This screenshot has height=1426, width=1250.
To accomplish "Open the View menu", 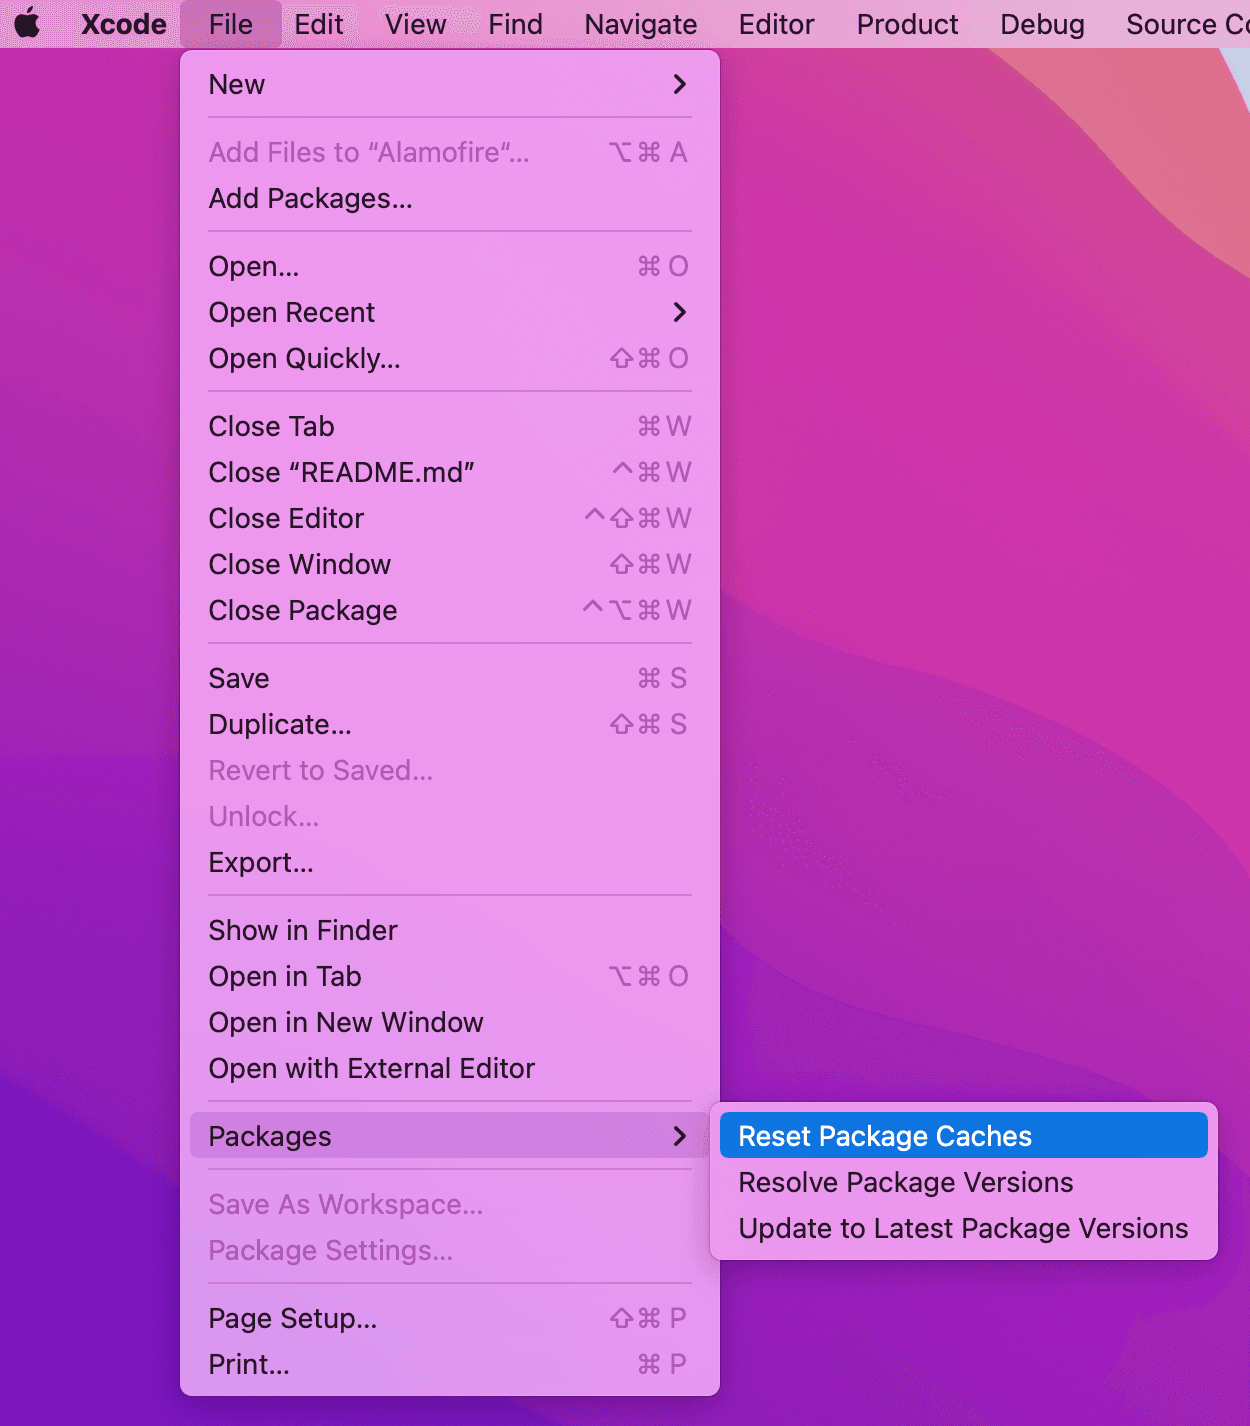I will [x=414, y=23].
